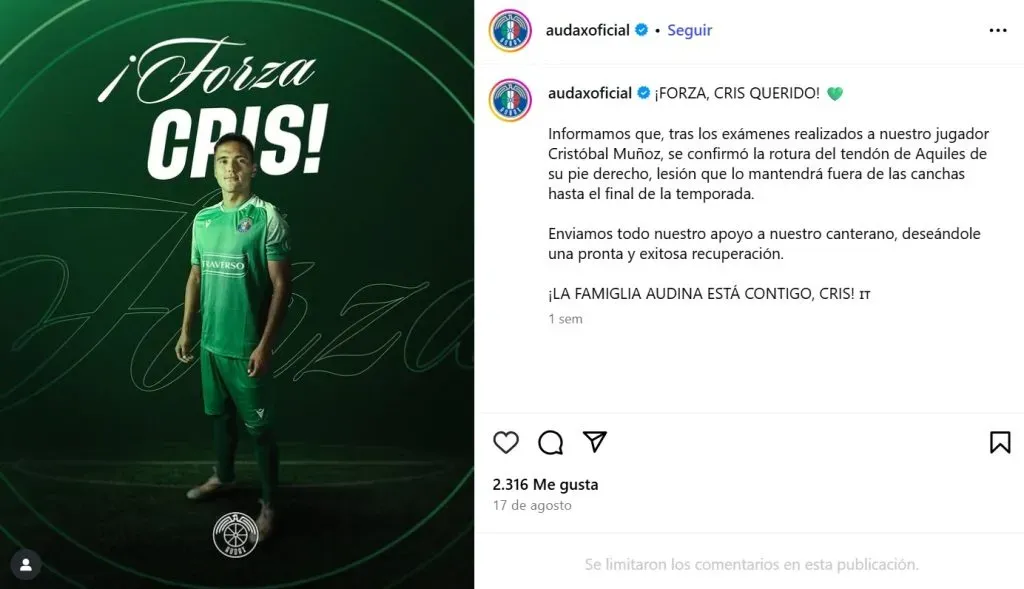This screenshot has width=1024, height=589.
Task: Click the Forza Cris post image
Action: tap(237, 294)
